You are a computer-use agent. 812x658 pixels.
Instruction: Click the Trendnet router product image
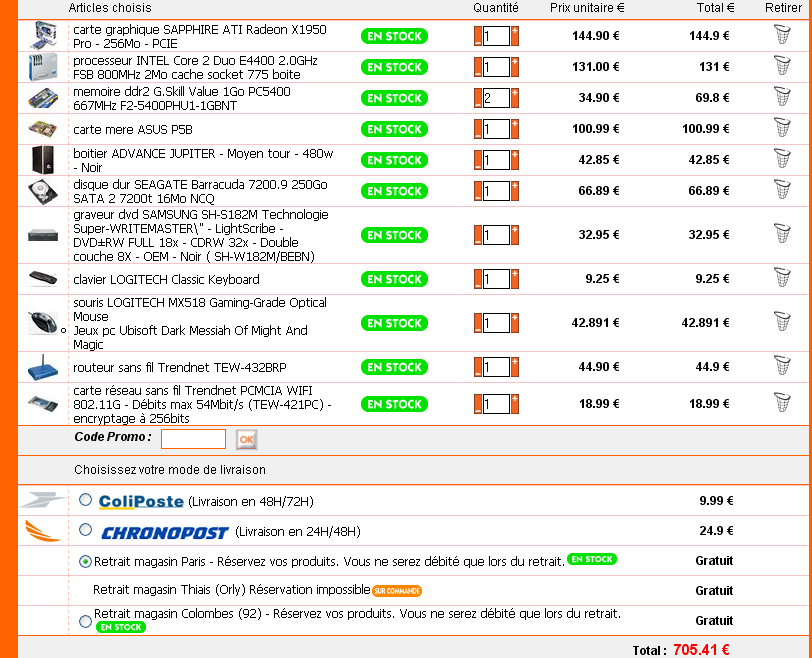coord(43,367)
